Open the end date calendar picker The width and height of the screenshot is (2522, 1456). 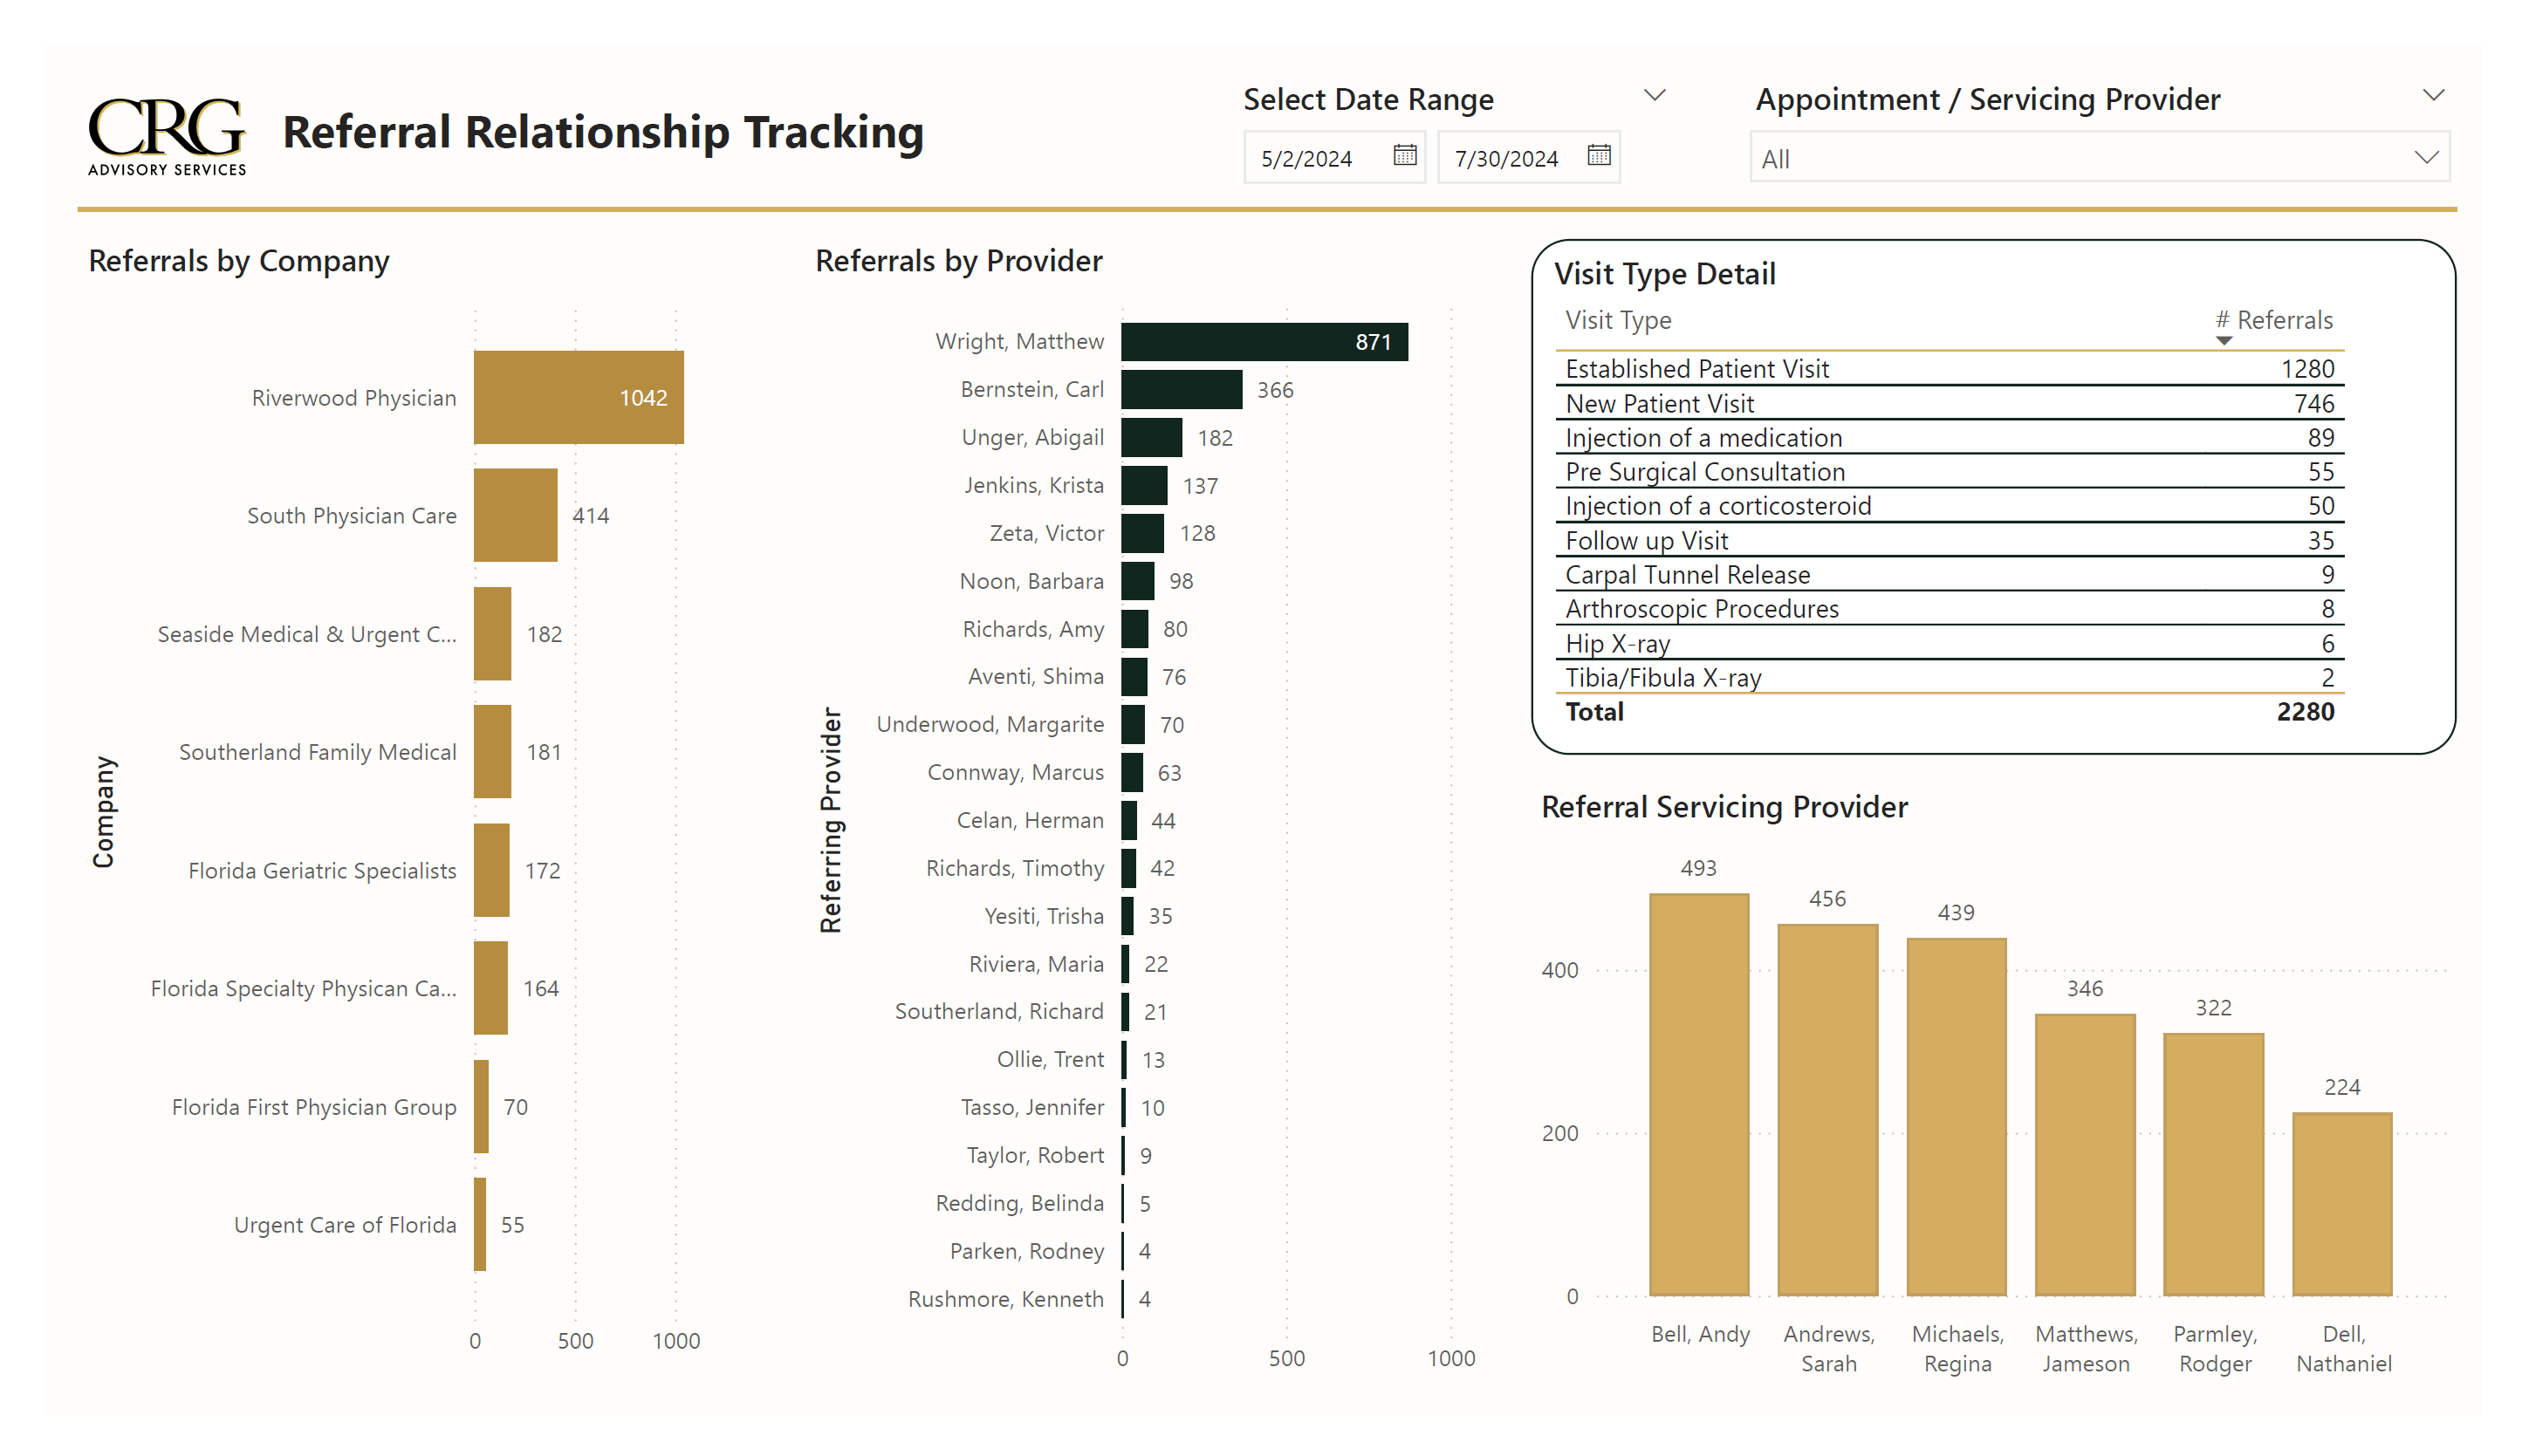pos(1598,156)
